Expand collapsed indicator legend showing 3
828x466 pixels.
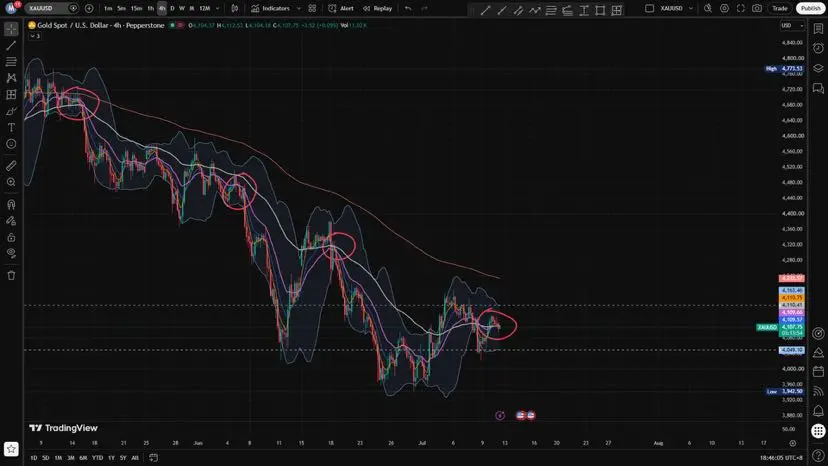click(x=35, y=36)
